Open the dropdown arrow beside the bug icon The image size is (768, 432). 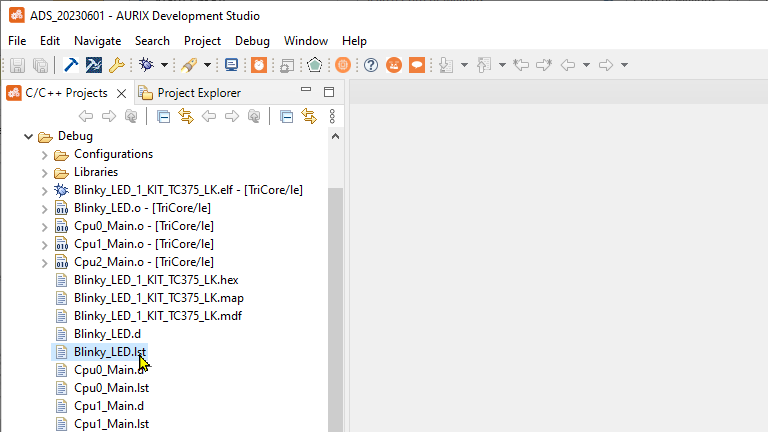[164, 65]
